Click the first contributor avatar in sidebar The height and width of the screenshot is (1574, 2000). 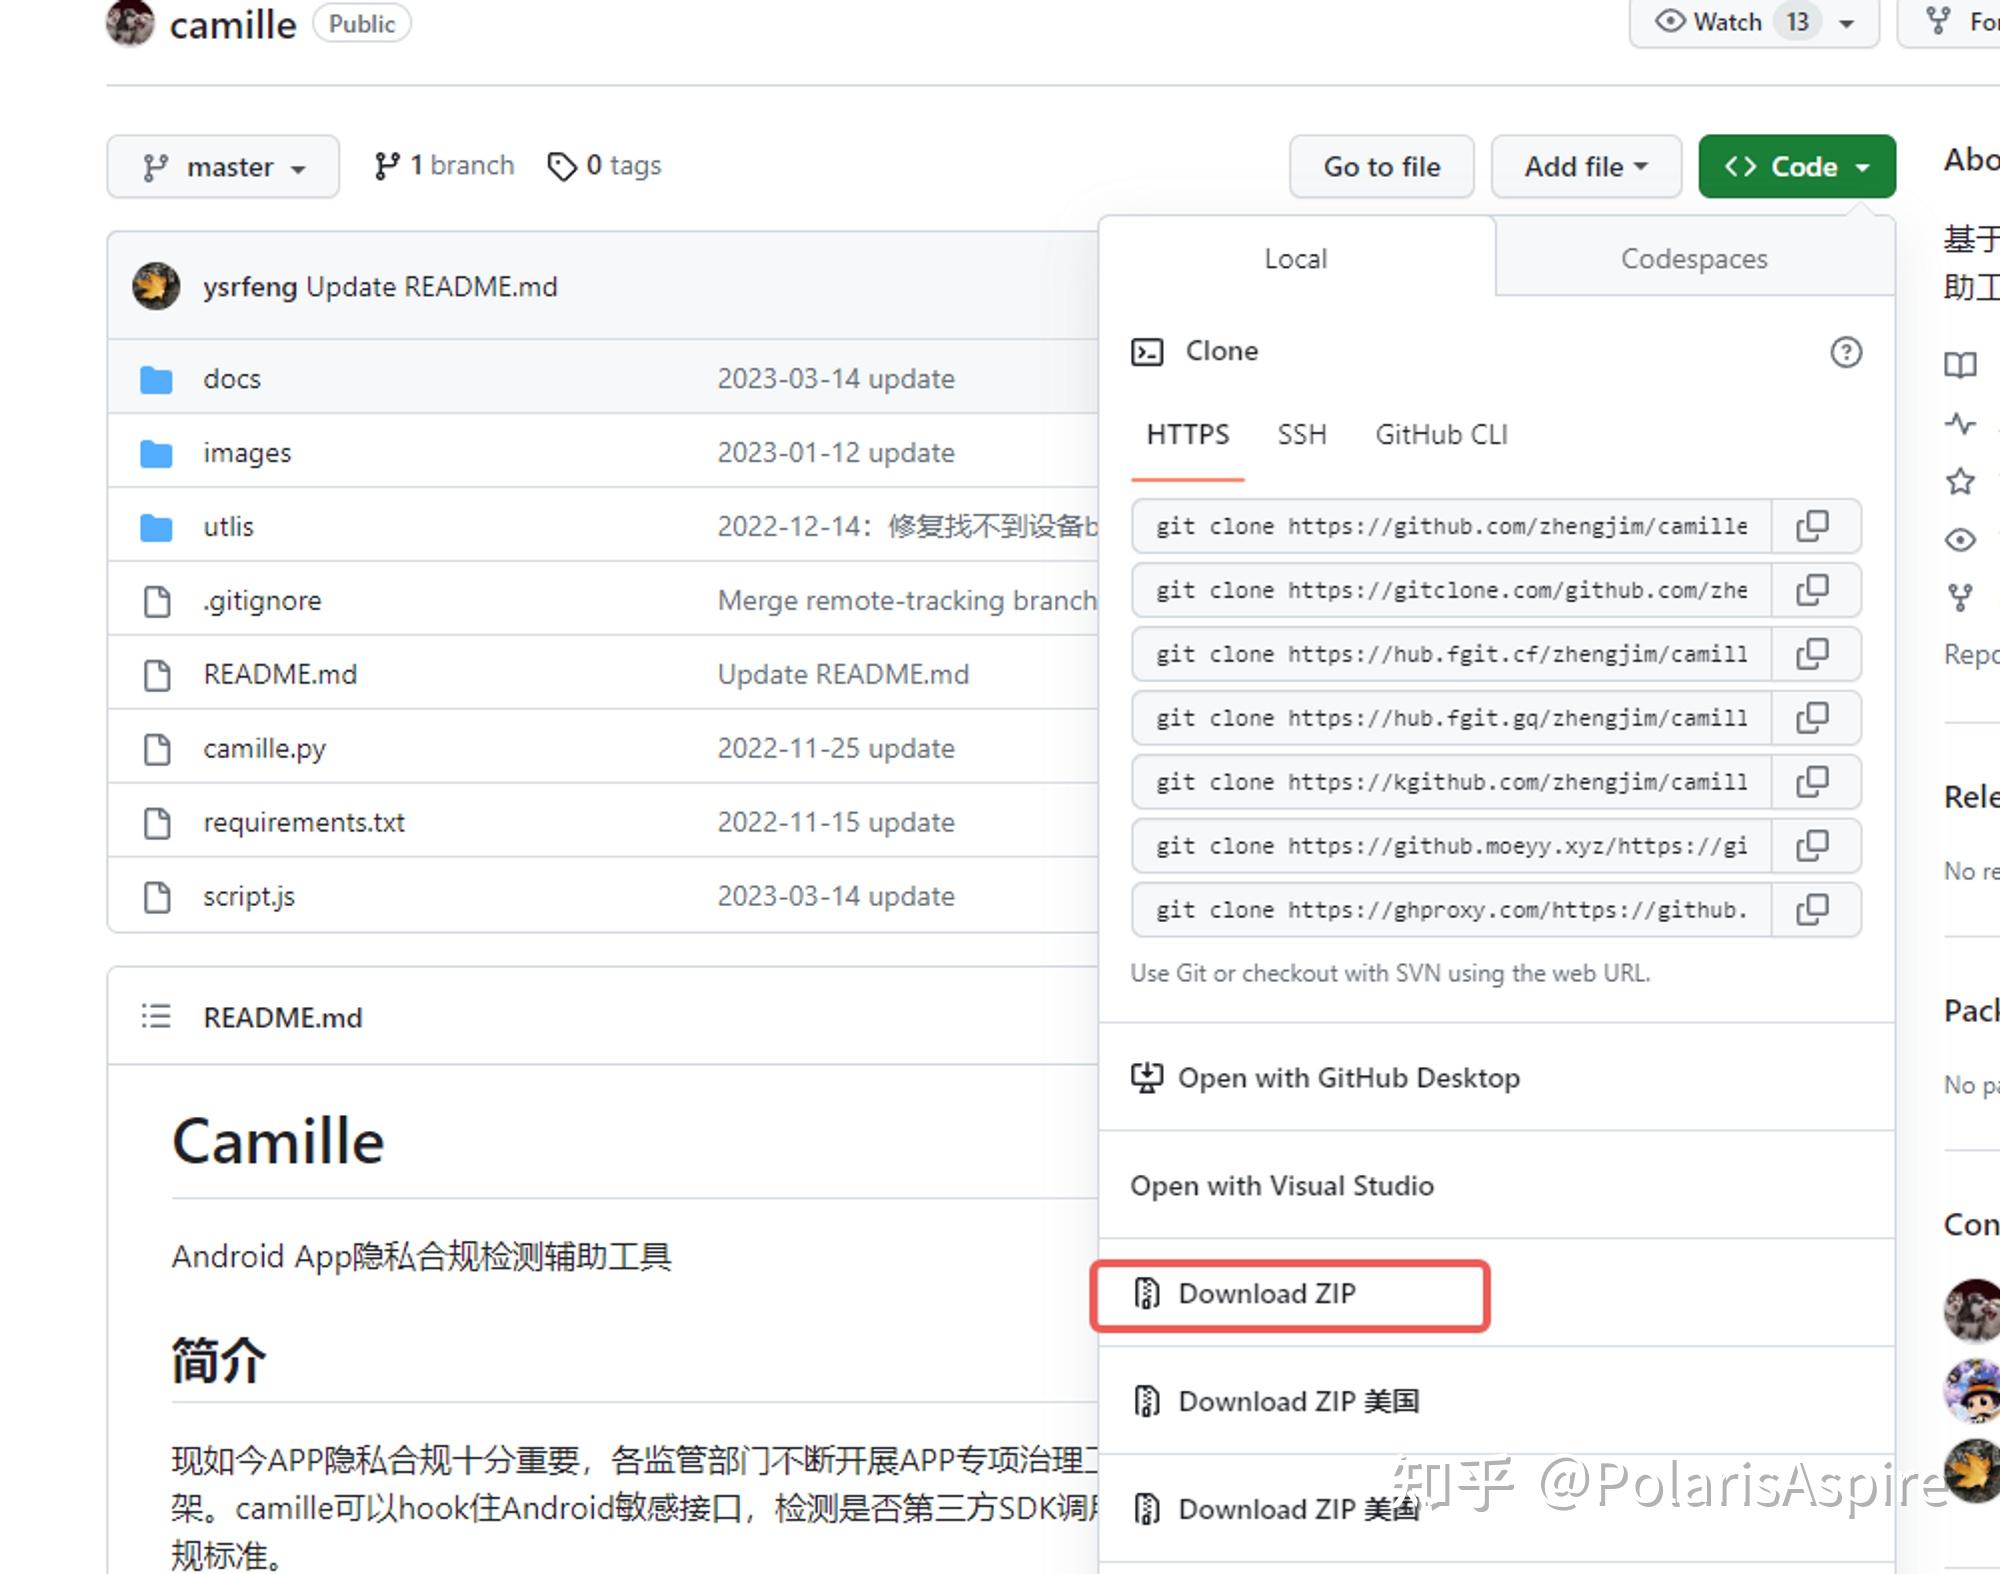click(x=1972, y=1309)
